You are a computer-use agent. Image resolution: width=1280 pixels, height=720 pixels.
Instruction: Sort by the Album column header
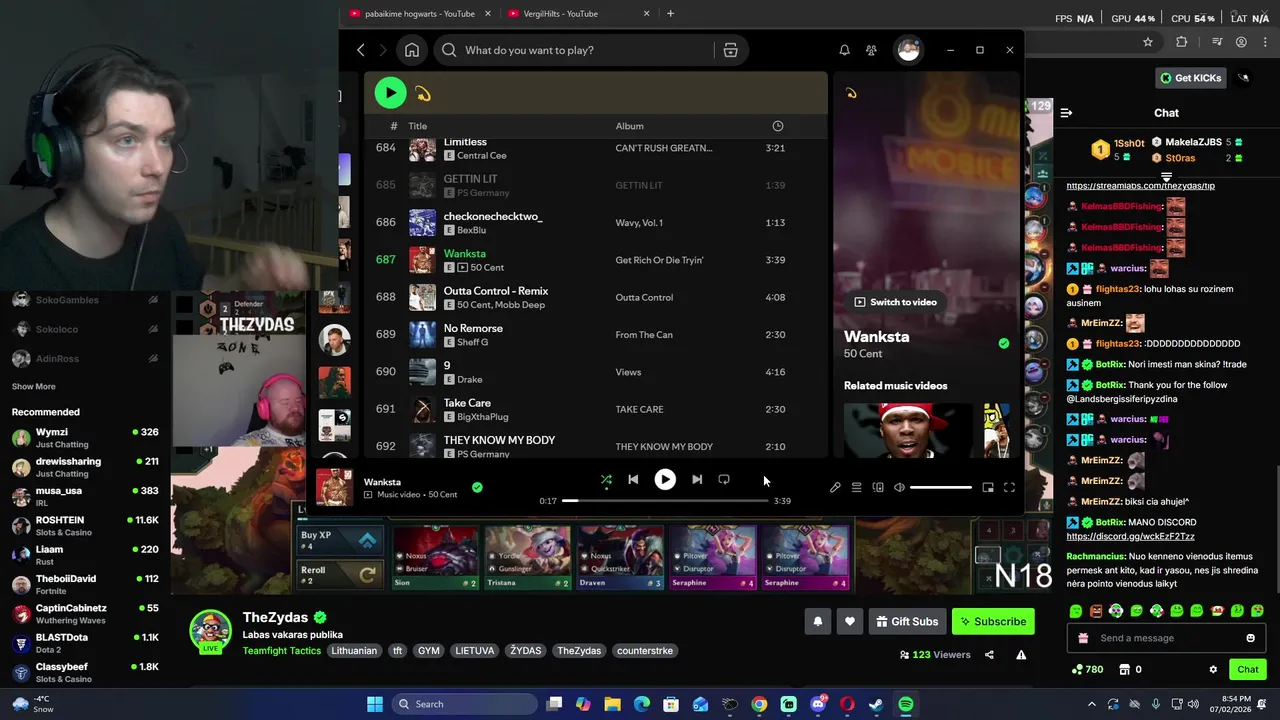(x=629, y=126)
